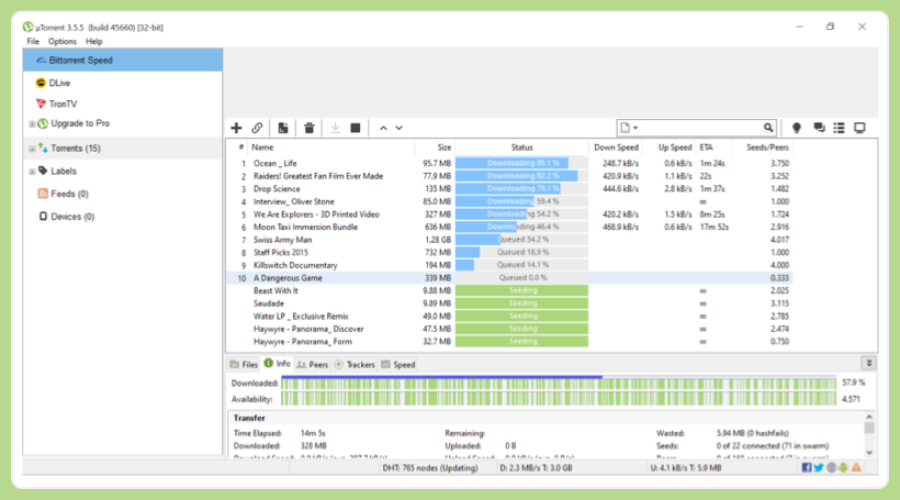900x500 pixels.
Task: Select Labels in the sidebar
Action: (63, 171)
